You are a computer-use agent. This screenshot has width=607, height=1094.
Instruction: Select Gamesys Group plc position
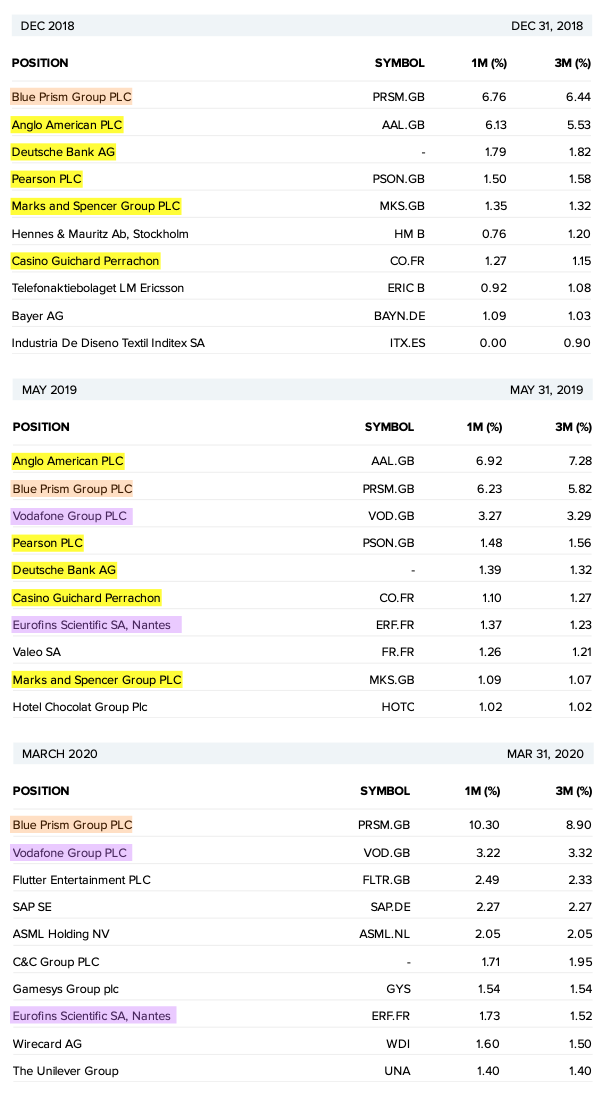66,989
